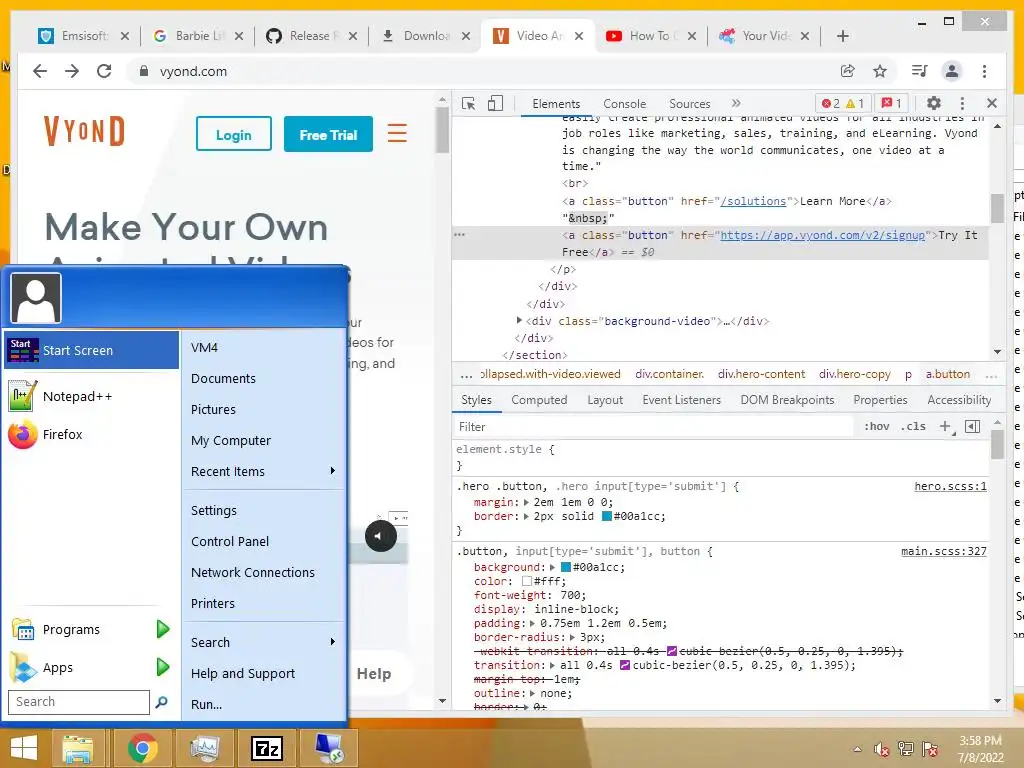
Task: Open the Computed styles tab
Action: click(x=539, y=400)
